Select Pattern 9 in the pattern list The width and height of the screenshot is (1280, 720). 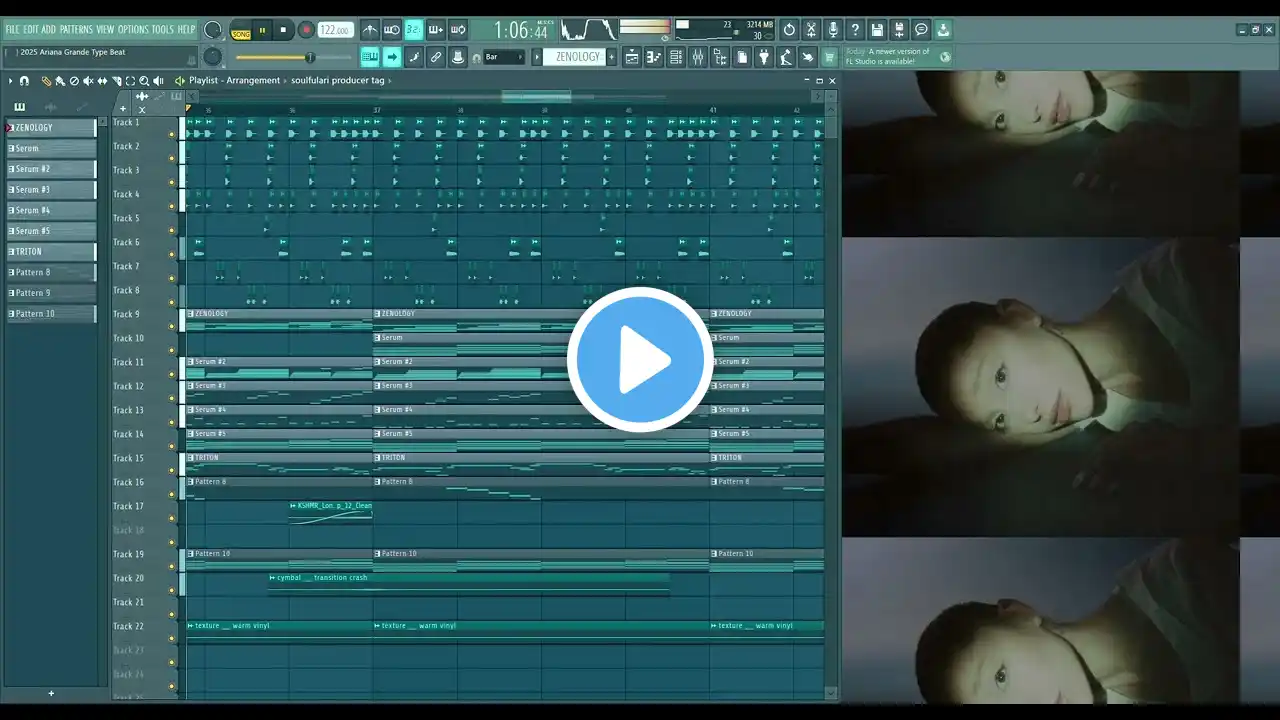pos(52,293)
